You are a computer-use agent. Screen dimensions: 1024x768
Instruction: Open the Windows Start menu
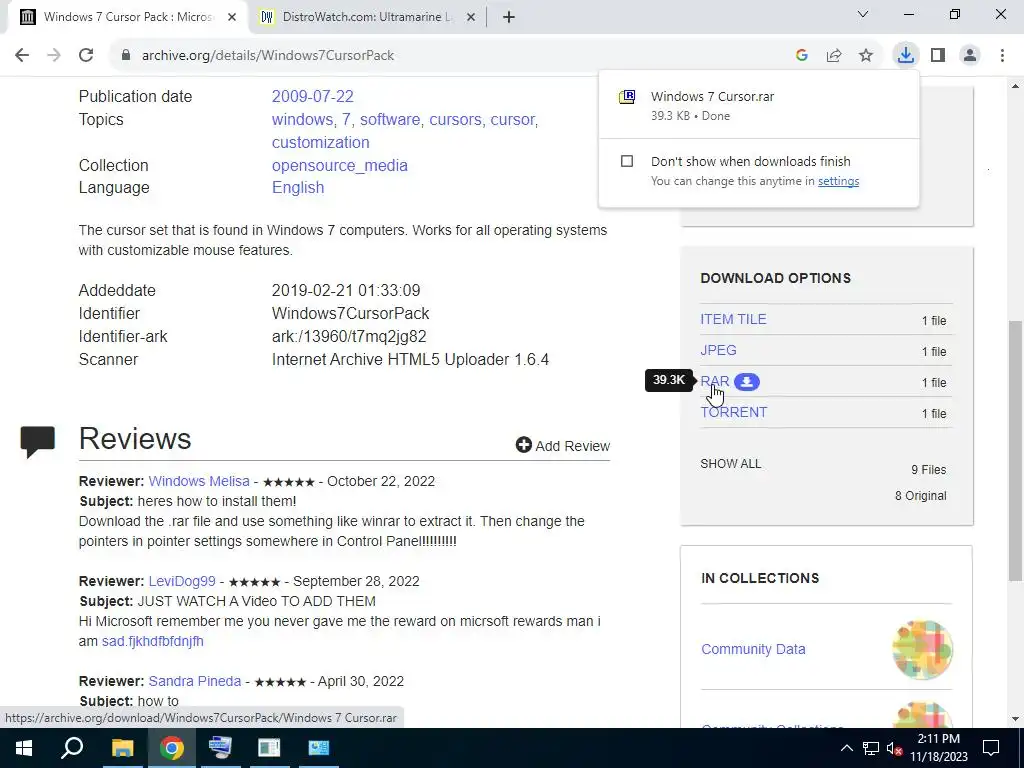(24, 748)
